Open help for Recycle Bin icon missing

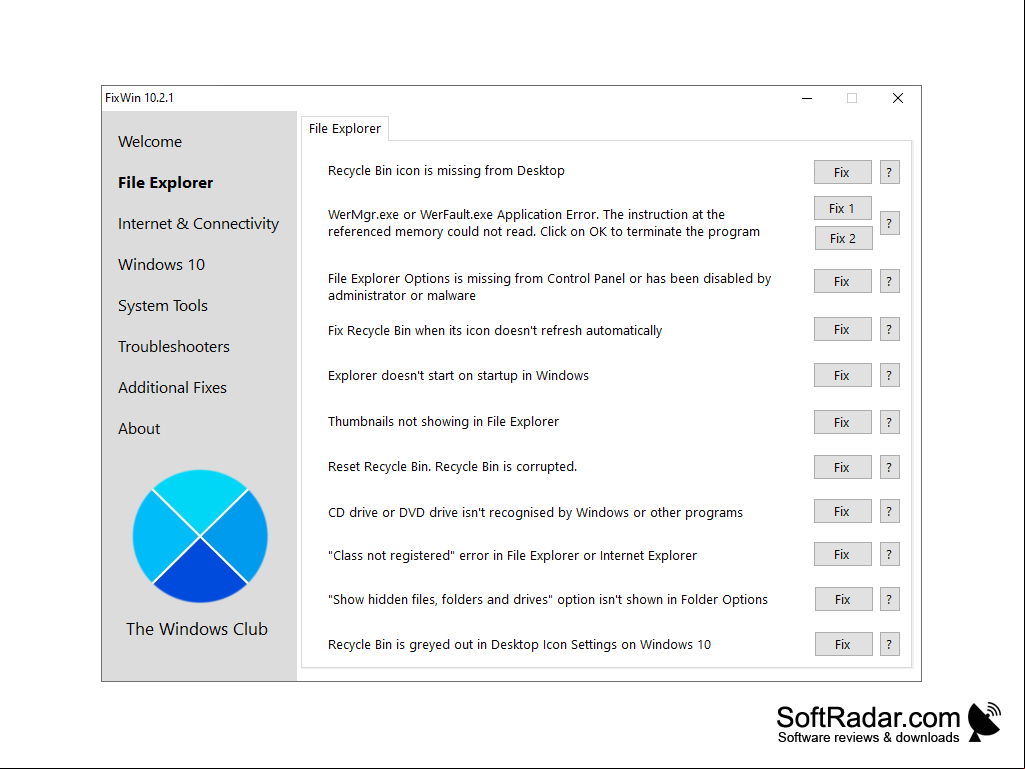click(x=889, y=173)
